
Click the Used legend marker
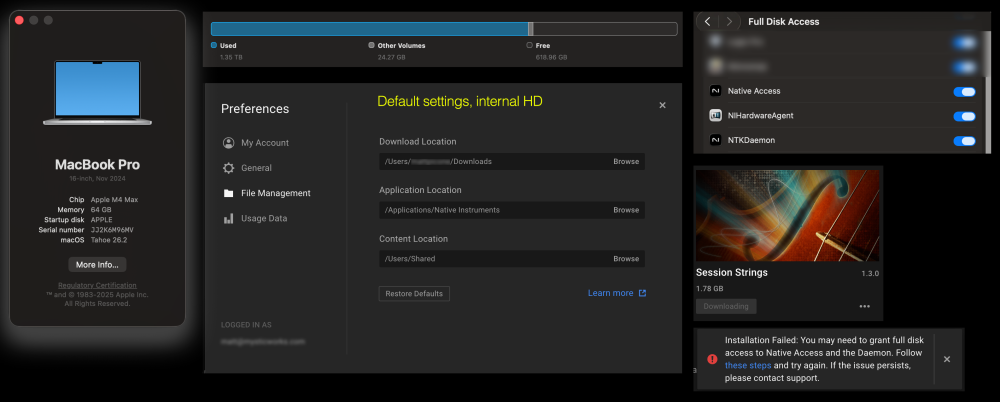pyautogui.click(x=214, y=45)
